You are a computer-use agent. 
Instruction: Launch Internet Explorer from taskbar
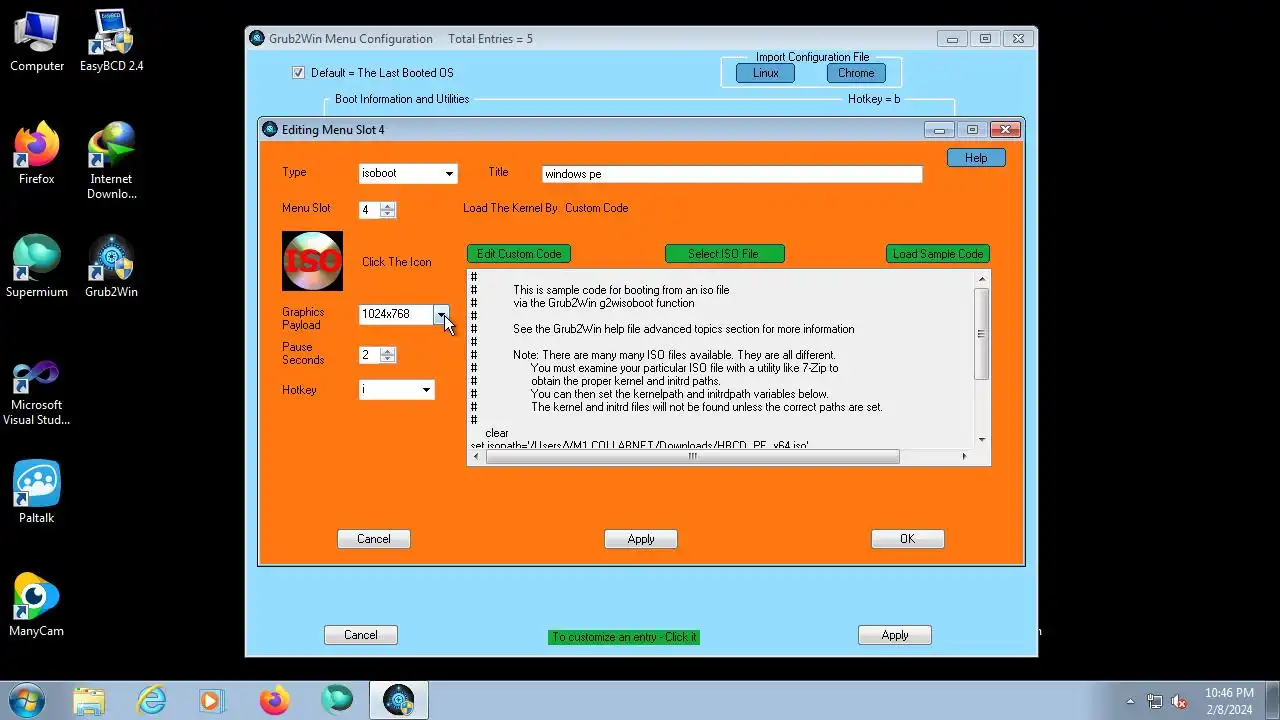[151, 701]
